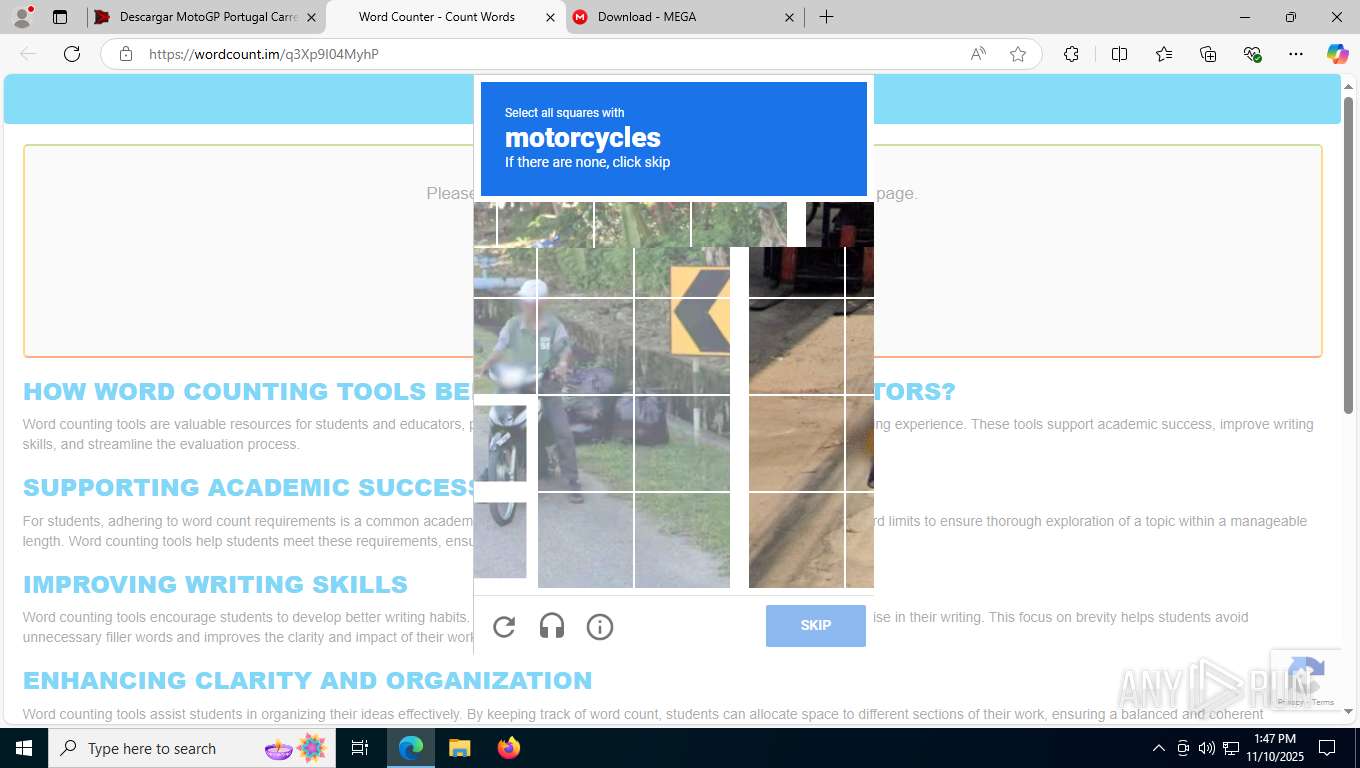This screenshot has height=768, width=1360.
Task: Open captcha help information icon
Action: pyautogui.click(x=600, y=627)
